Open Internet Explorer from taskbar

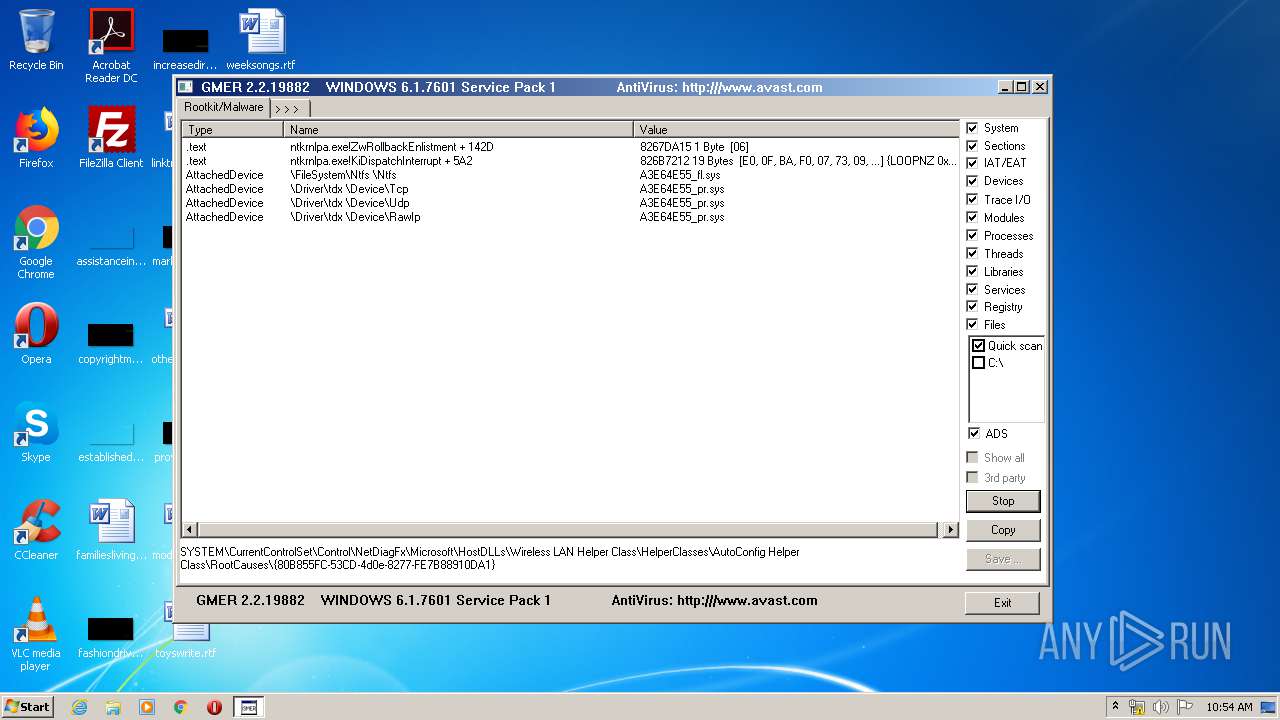tap(79, 707)
